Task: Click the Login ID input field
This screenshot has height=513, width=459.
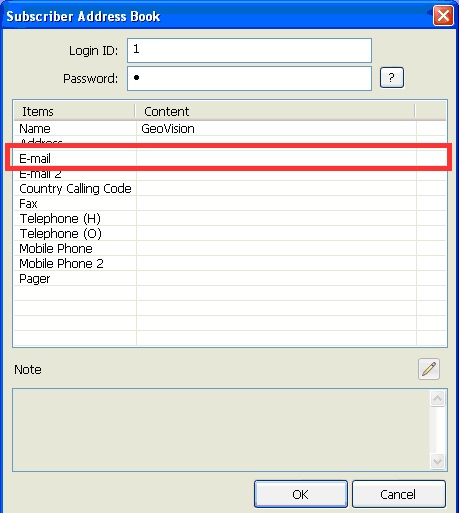Action: coord(249,50)
